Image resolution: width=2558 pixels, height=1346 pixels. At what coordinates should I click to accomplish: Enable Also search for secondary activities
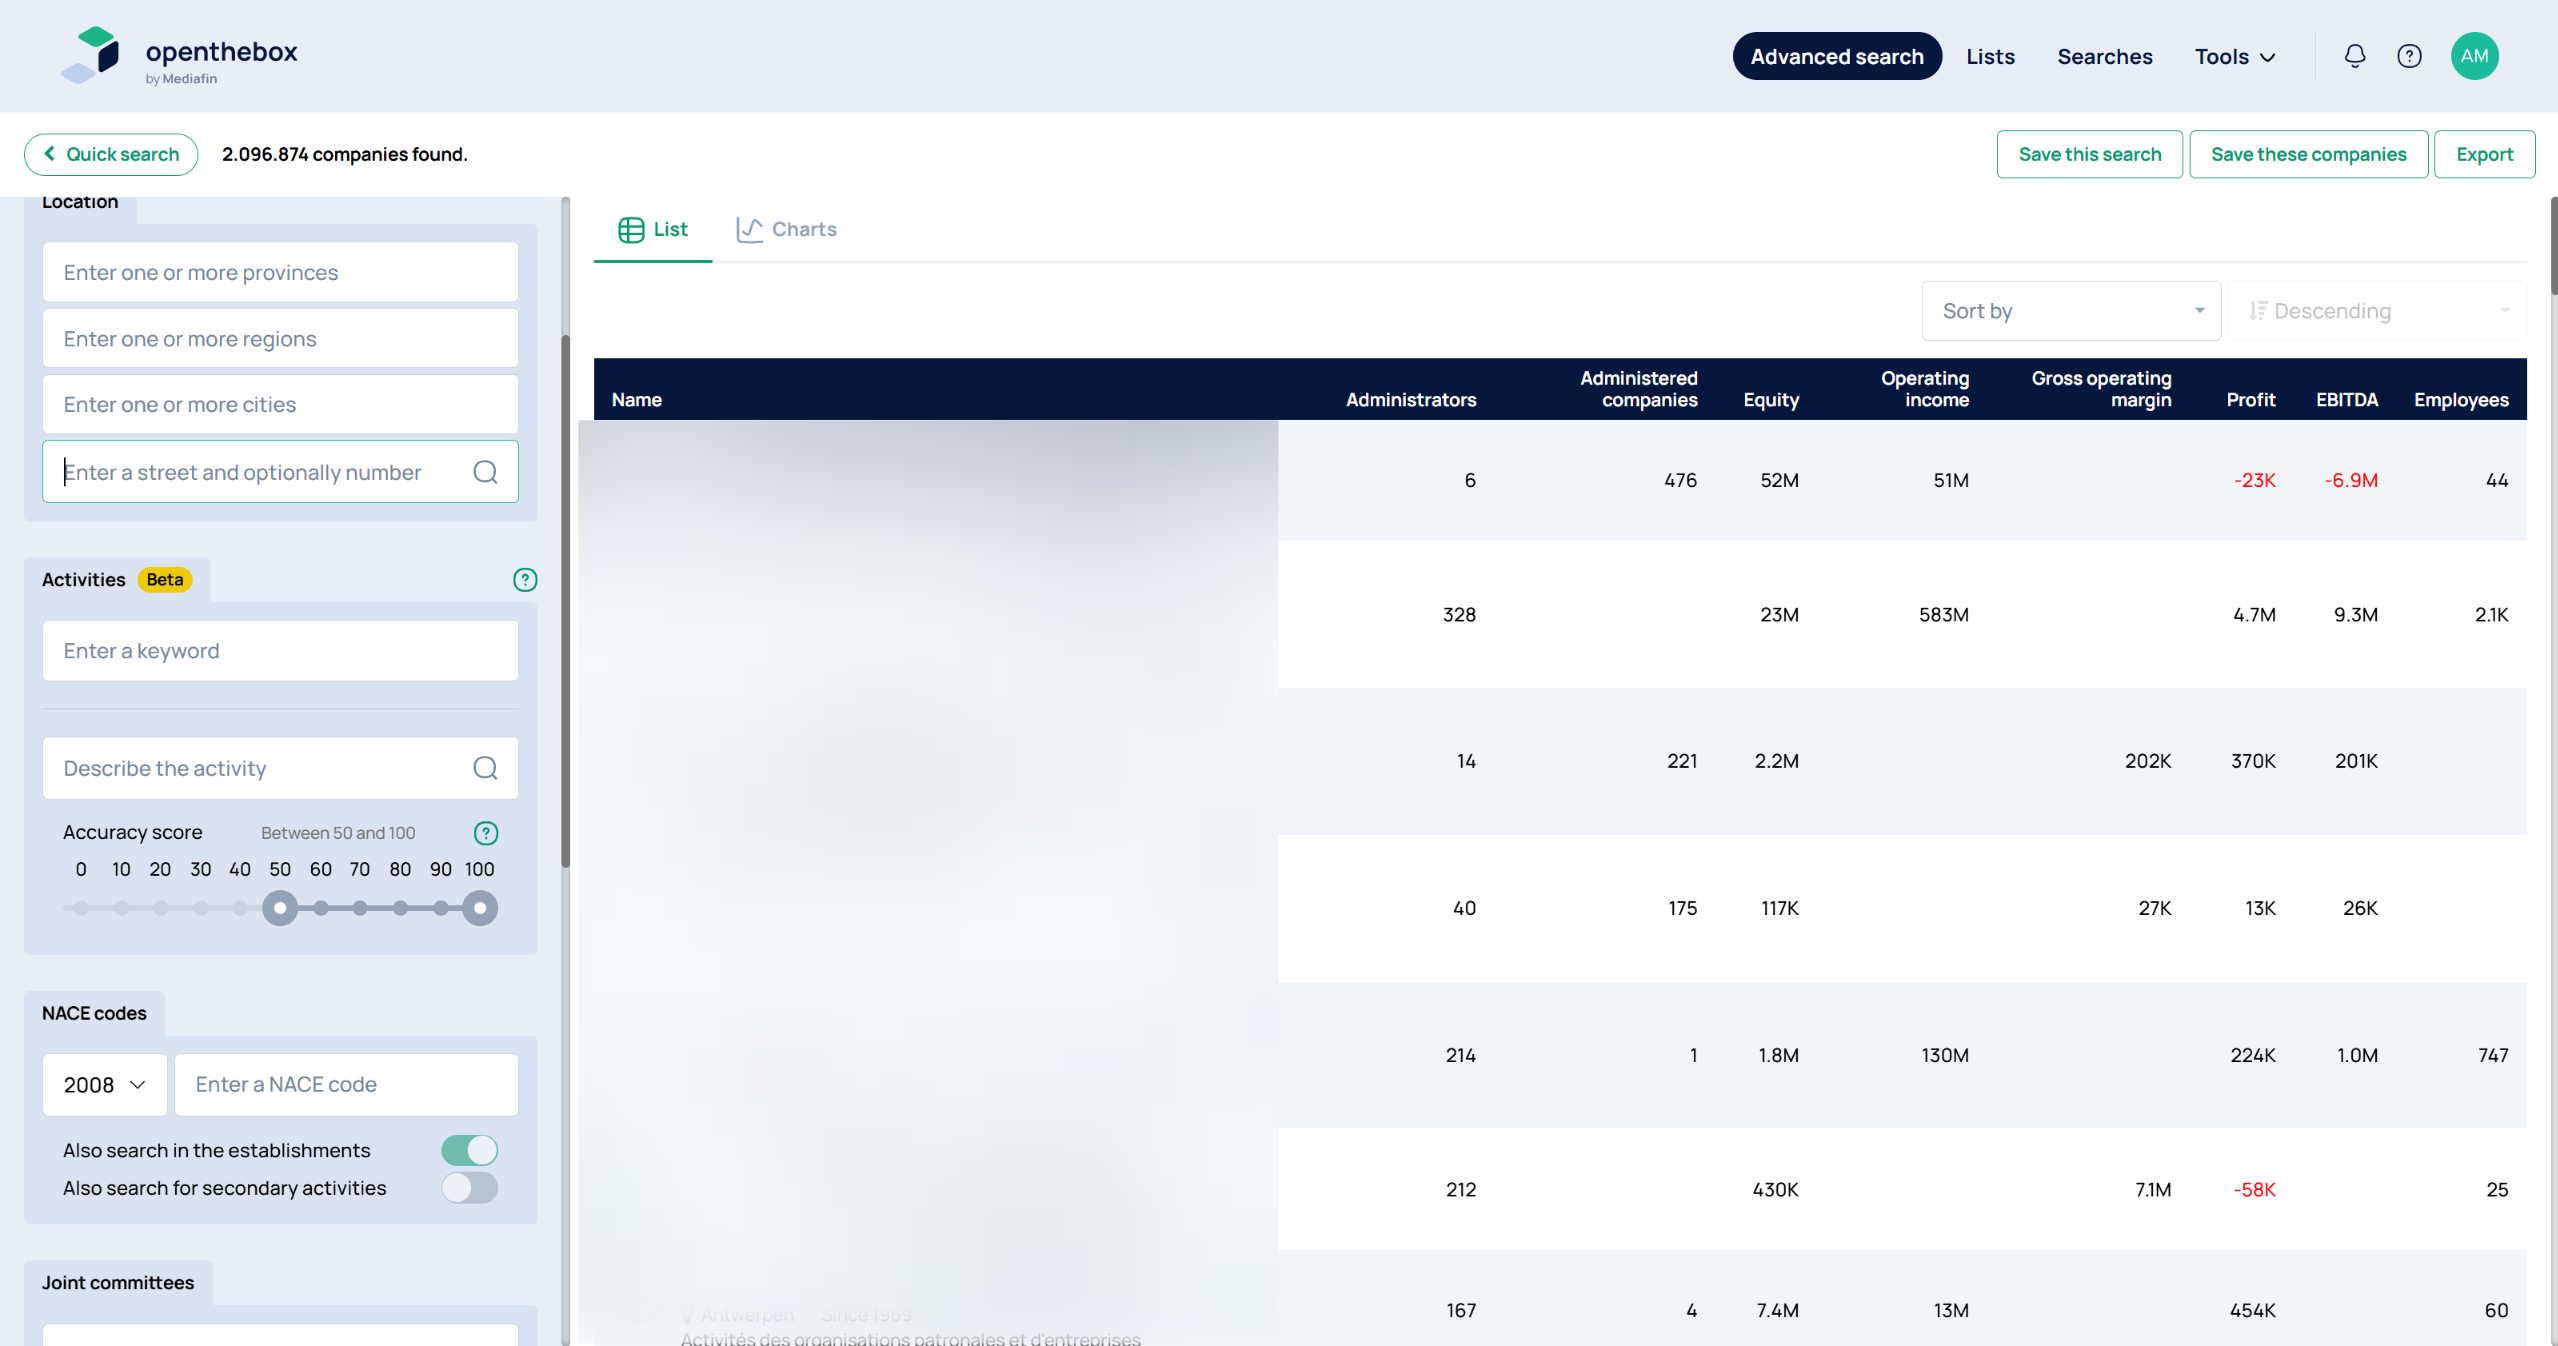pyautogui.click(x=470, y=1188)
